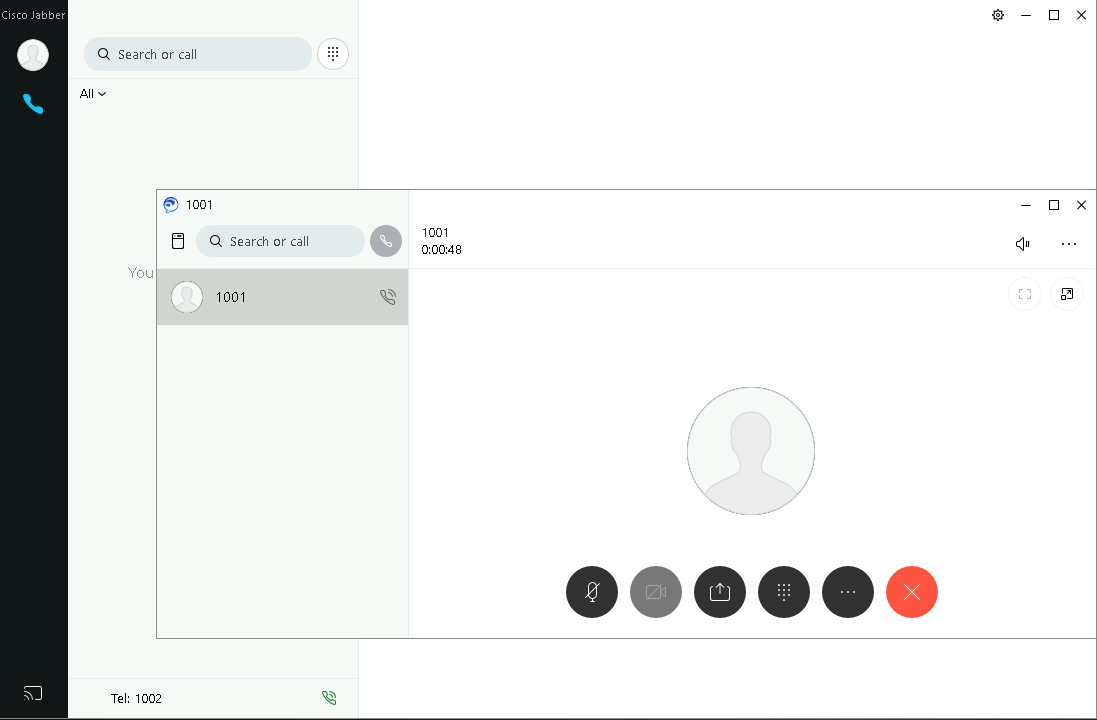The width and height of the screenshot is (1097, 720).
Task: Expand the All filter dropdown
Action: pyautogui.click(x=93, y=94)
